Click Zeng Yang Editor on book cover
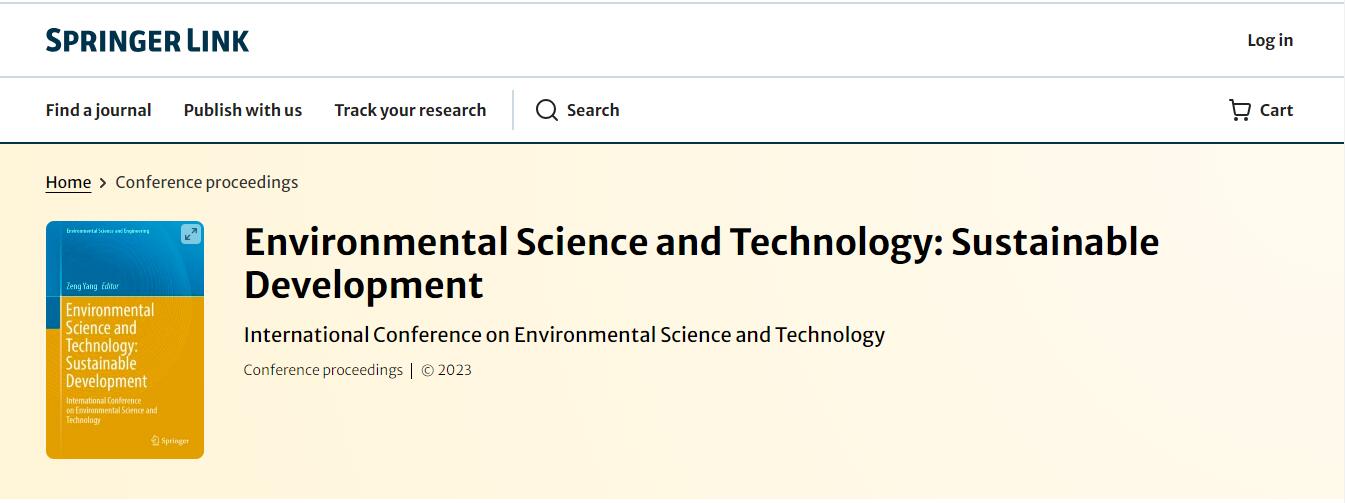The width and height of the screenshot is (1345, 503). click(x=92, y=286)
